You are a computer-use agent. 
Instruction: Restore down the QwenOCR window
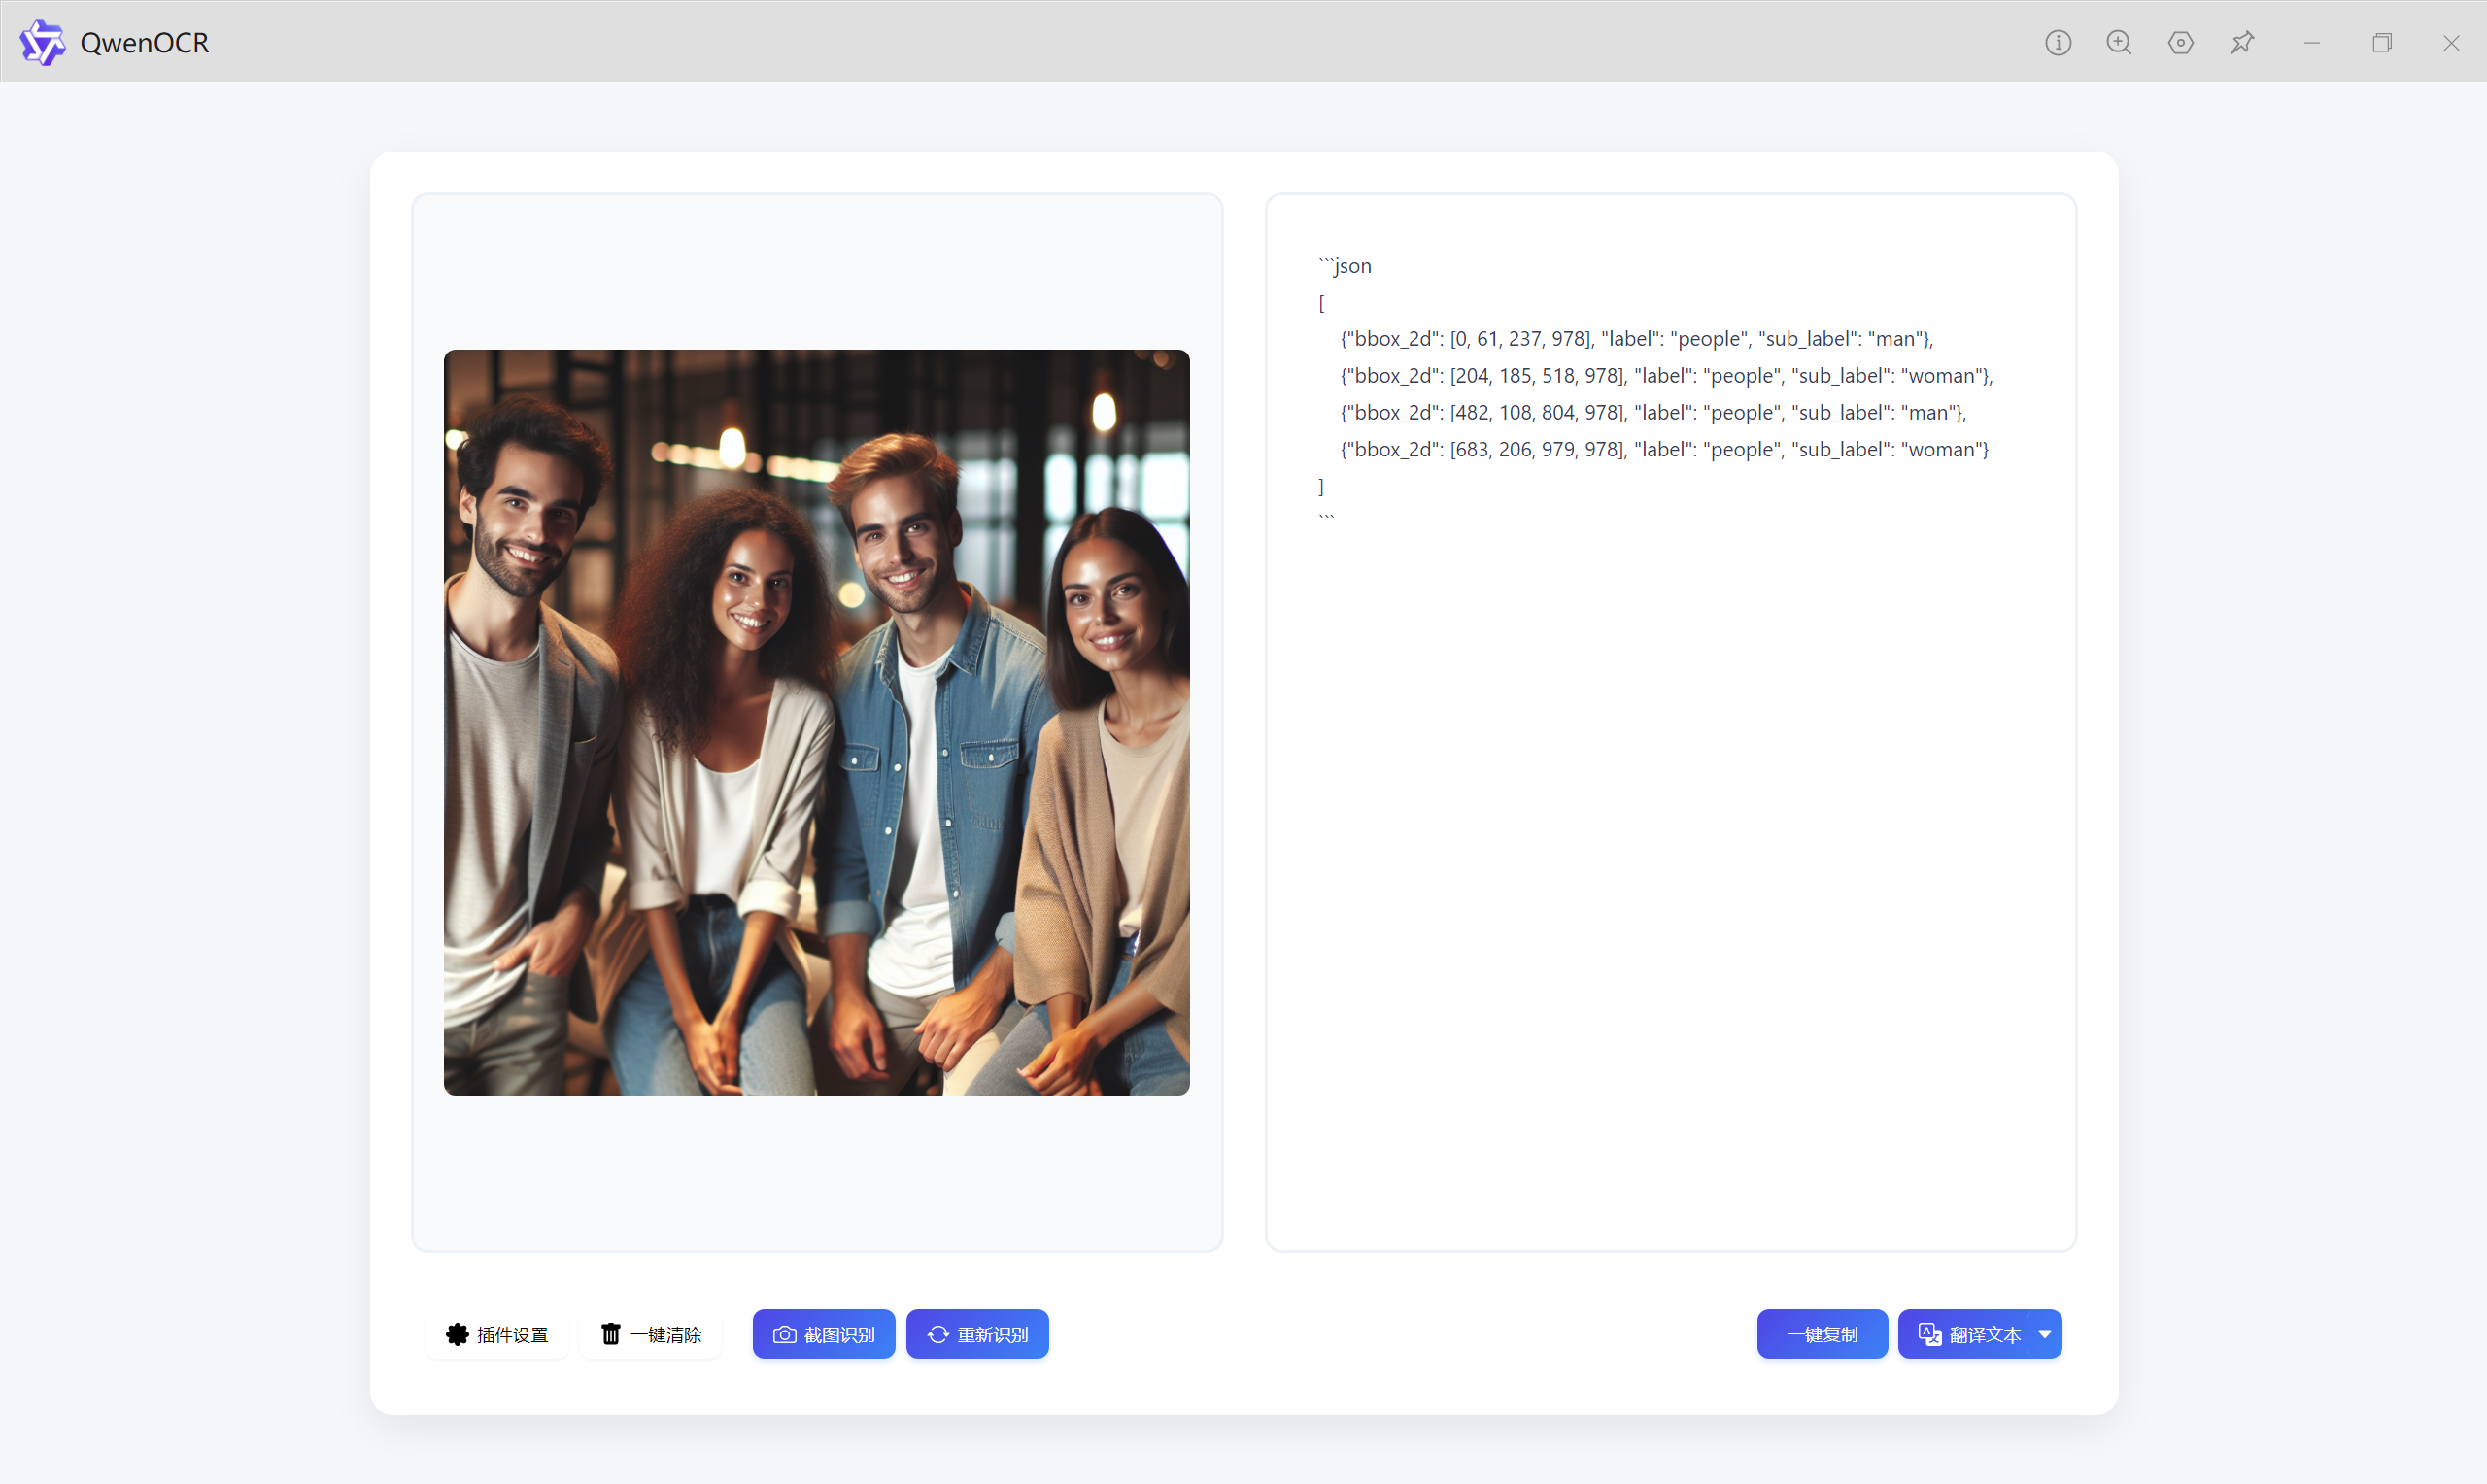(2382, 42)
